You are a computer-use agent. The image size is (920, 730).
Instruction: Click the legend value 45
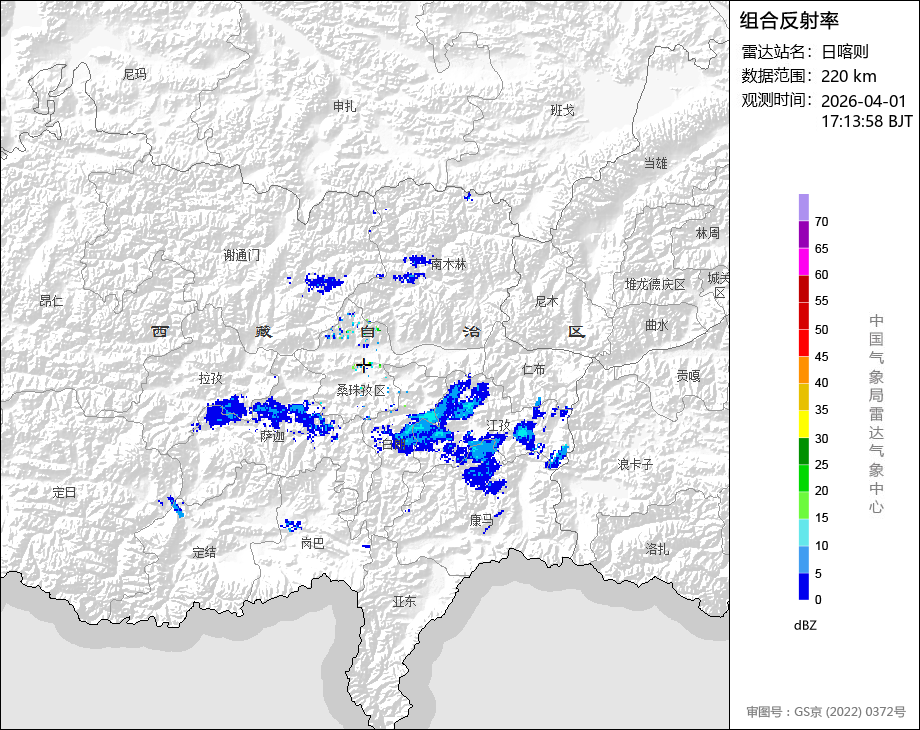point(821,357)
